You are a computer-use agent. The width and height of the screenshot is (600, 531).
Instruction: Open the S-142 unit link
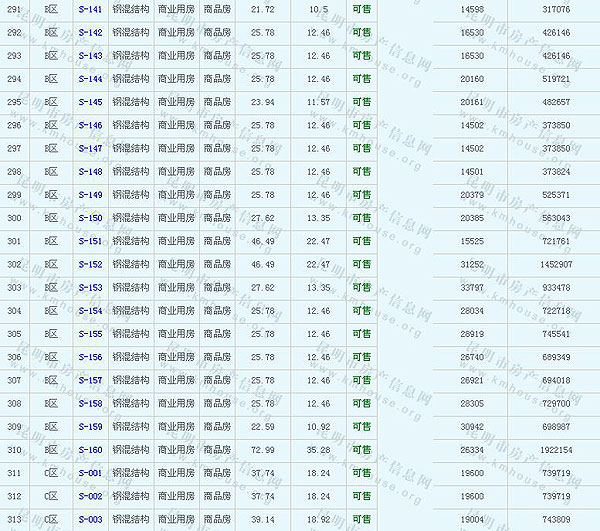point(90,33)
